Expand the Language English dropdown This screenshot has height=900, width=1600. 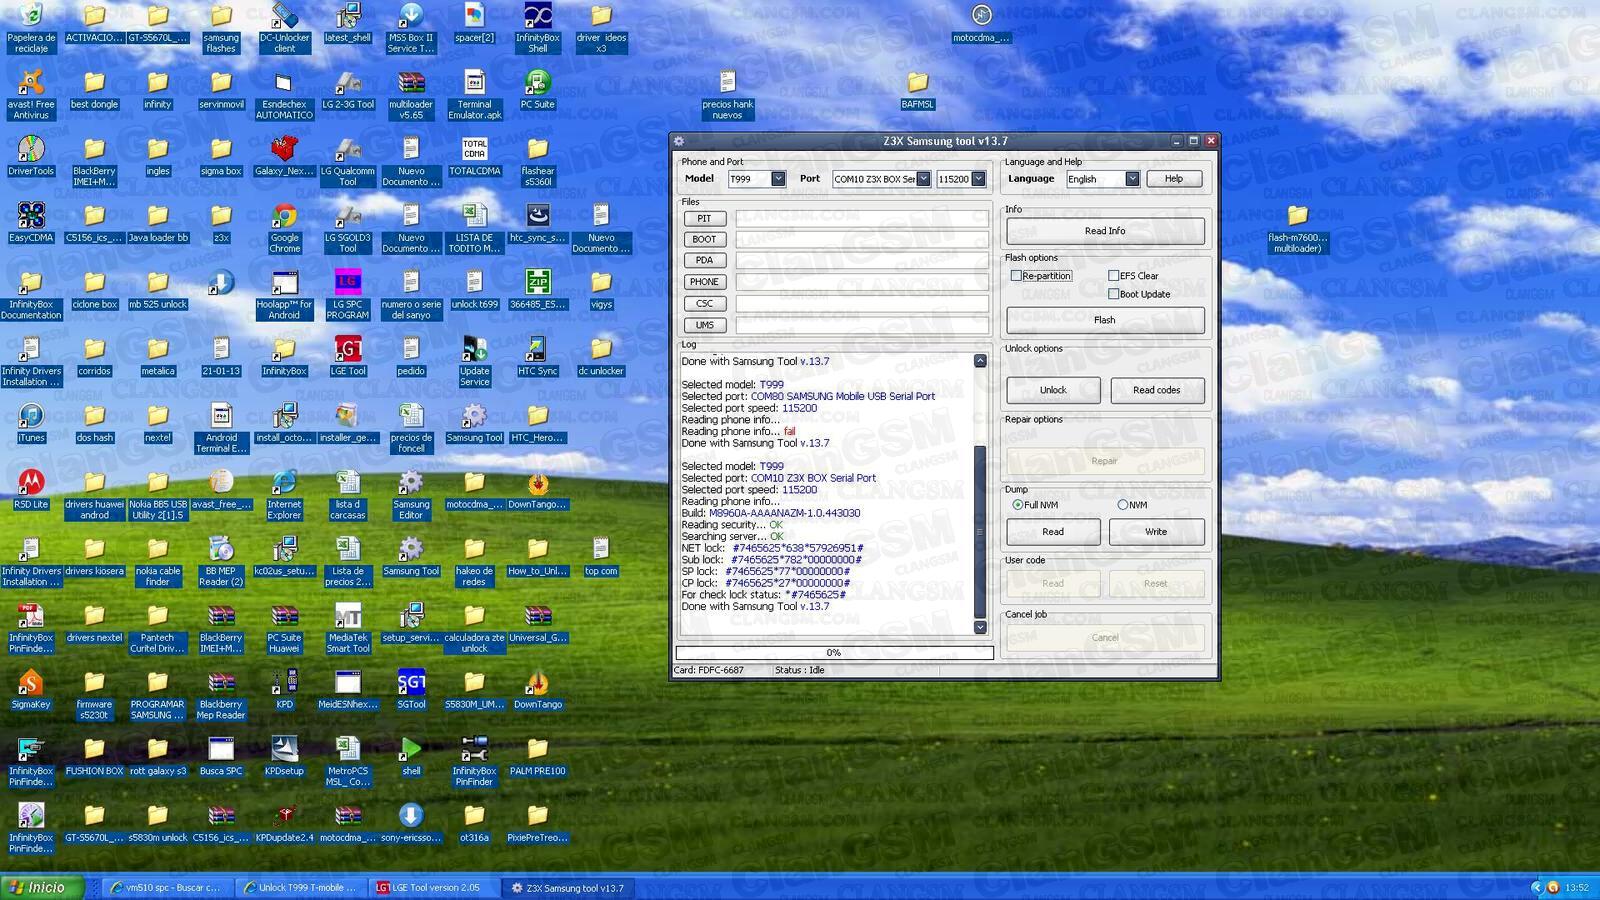(1132, 179)
